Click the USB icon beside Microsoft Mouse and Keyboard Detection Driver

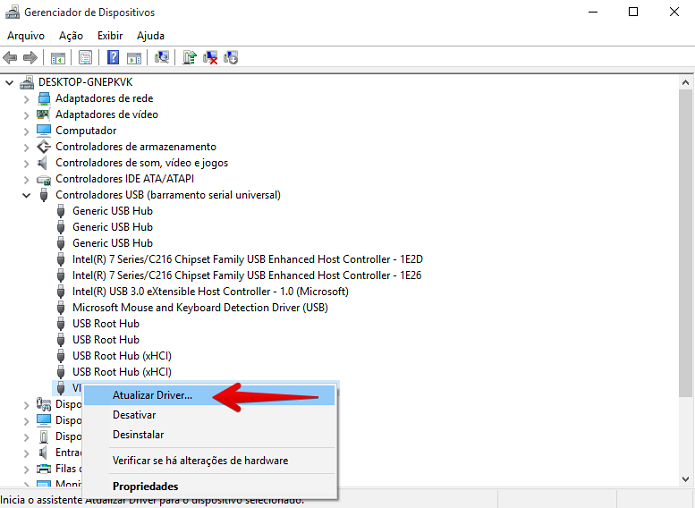[61, 308]
